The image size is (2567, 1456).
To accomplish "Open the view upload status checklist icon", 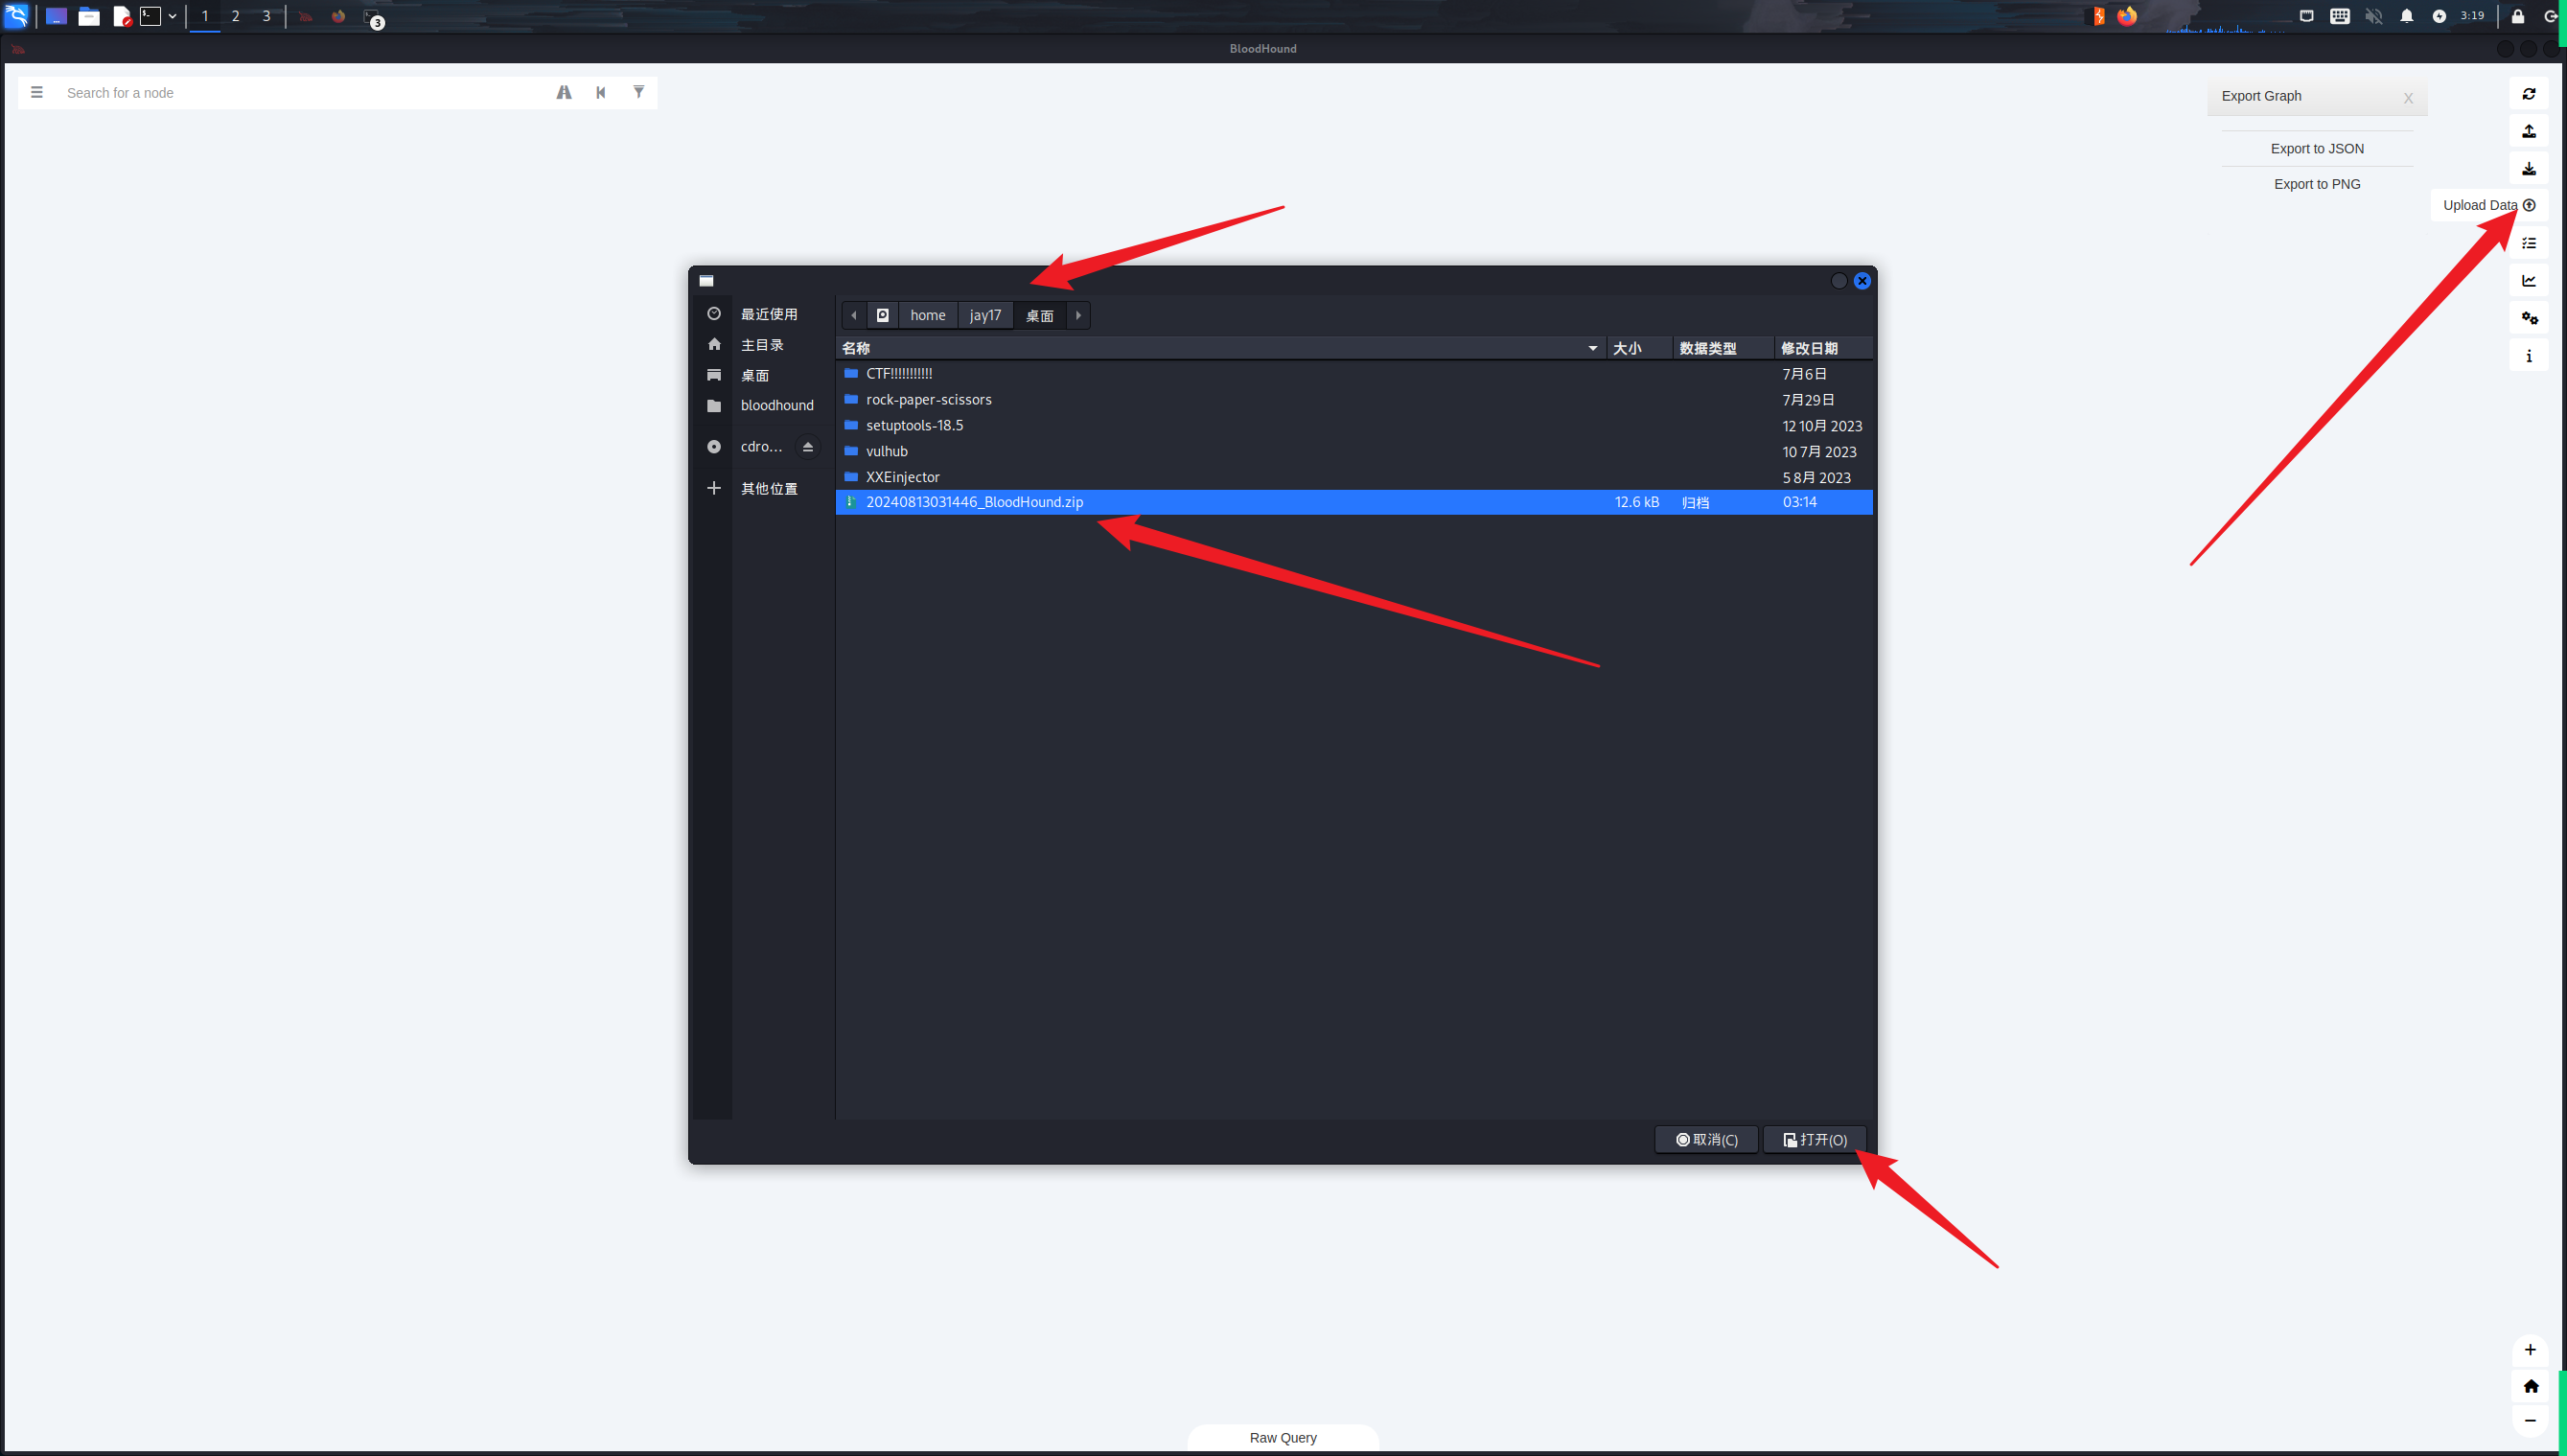I will click(x=2529, y=243).
